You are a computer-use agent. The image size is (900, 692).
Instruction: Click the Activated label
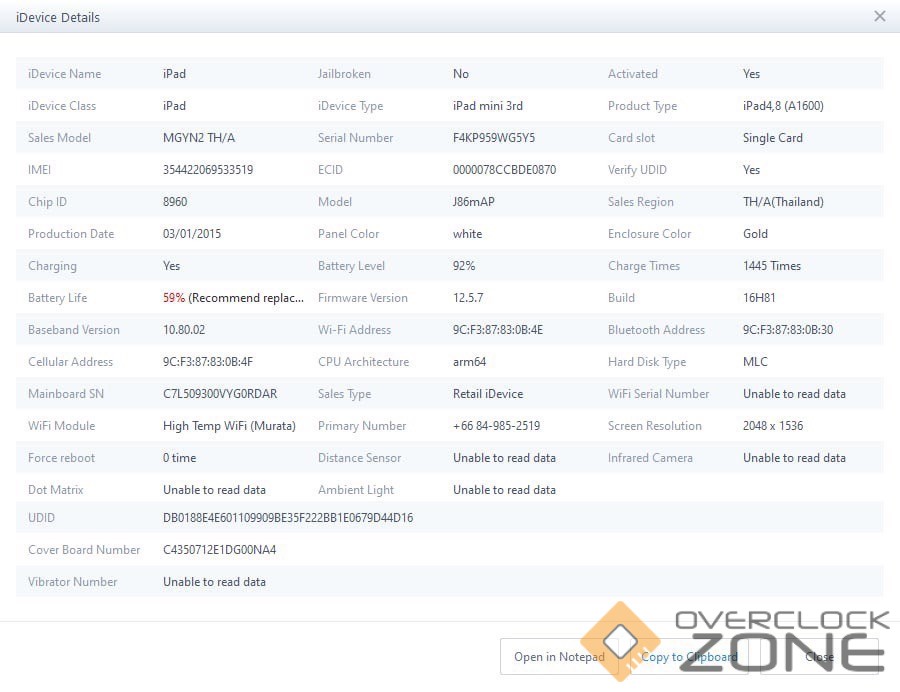tap(633, 73)
